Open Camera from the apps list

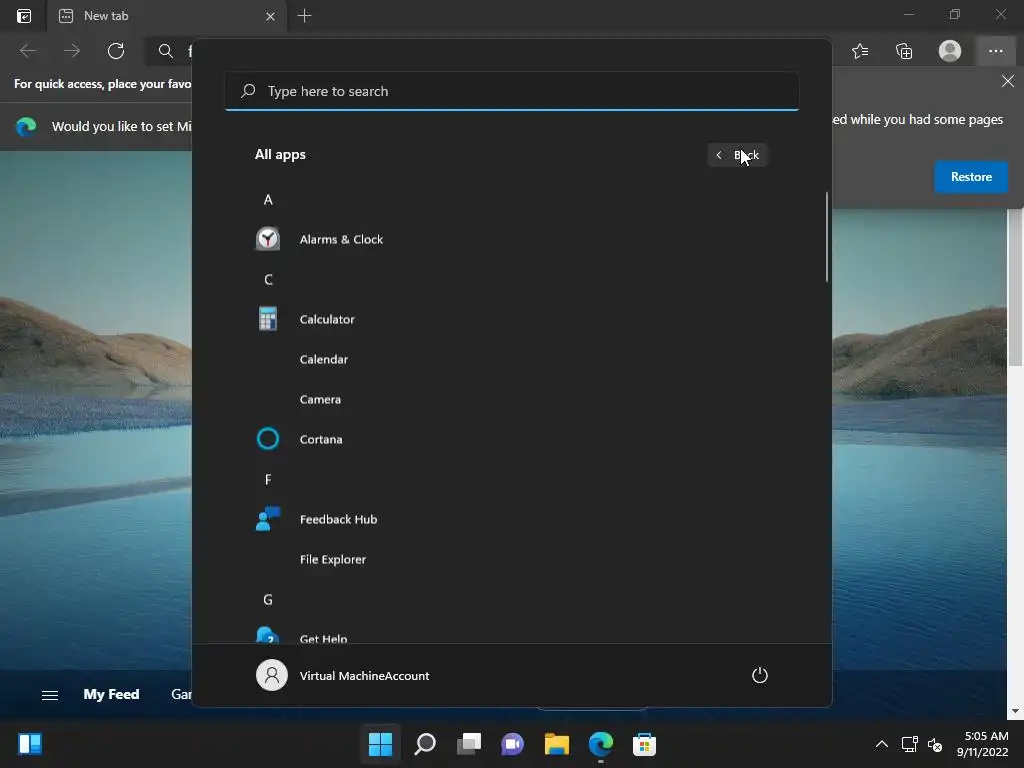[320, 399]
